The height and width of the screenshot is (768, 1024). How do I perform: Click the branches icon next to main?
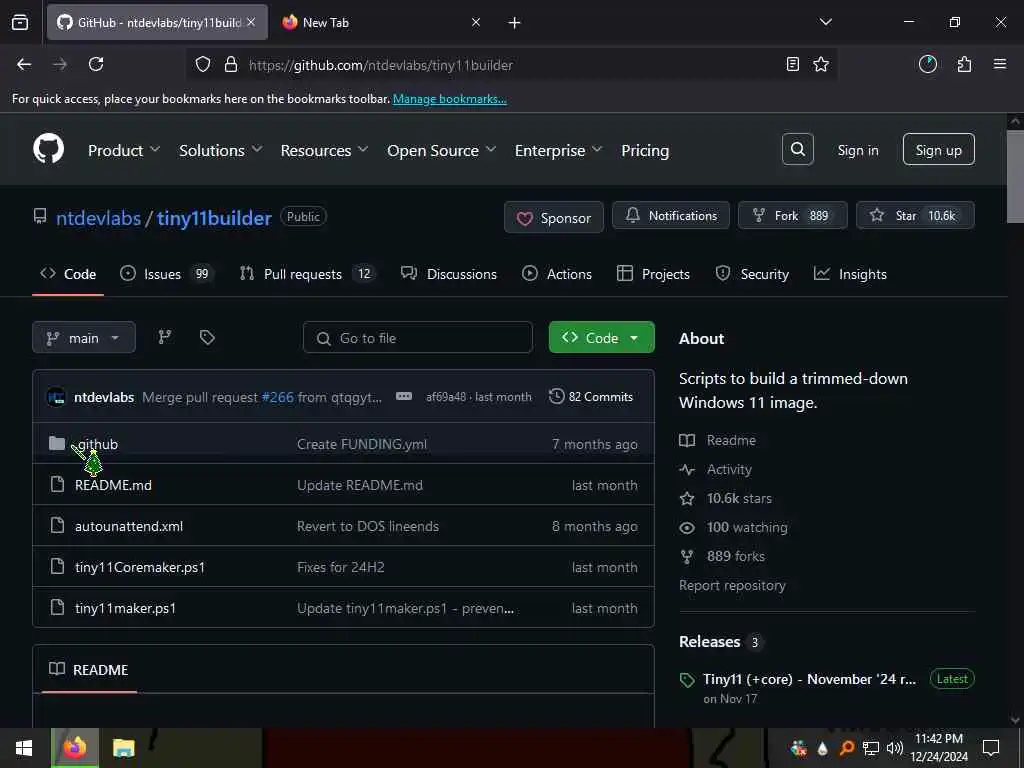coord(165,337)
